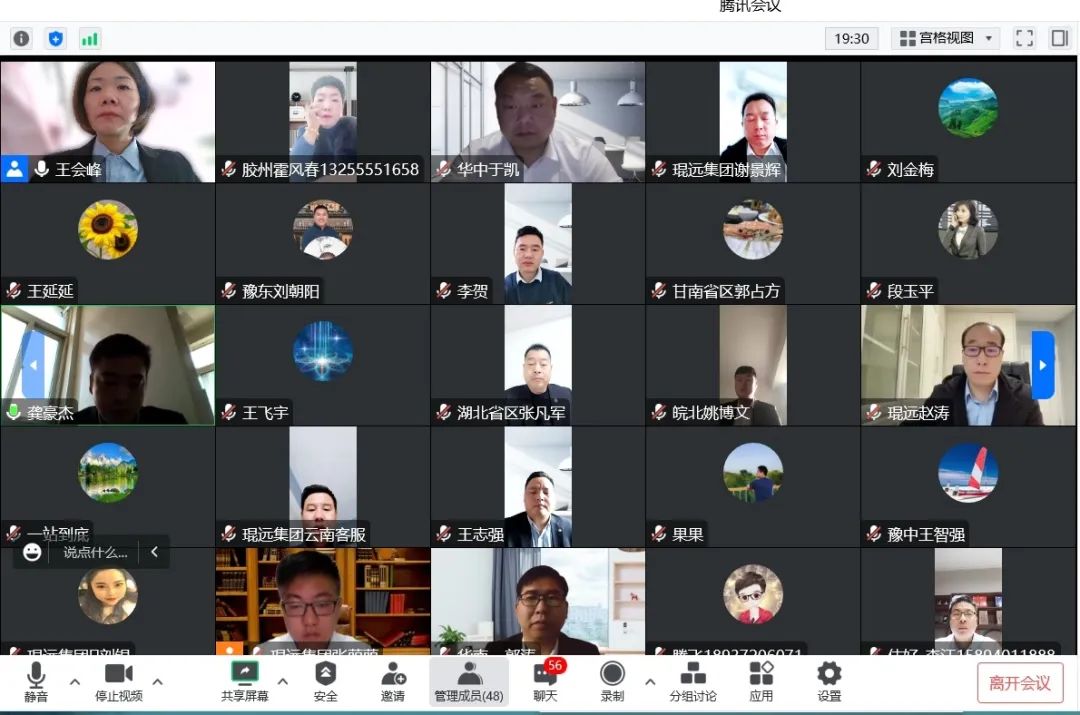Image resolution: width=1080 pixels, height=715 pixels.
Task: Start 录制 recording
Action: [x=612, y=682]
